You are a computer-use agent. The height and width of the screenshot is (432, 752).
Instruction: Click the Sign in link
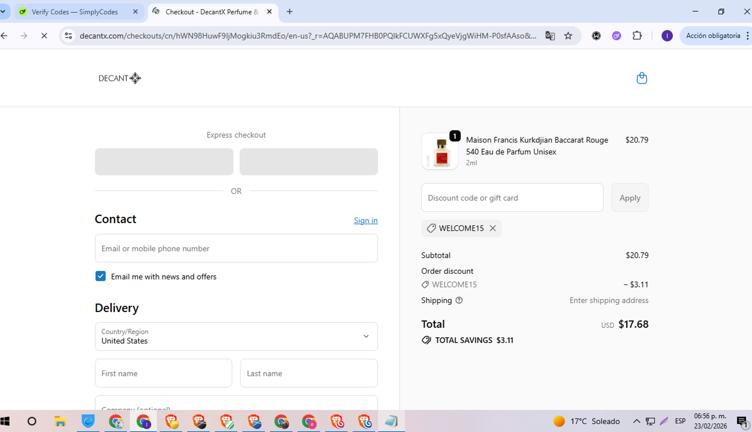365,221
